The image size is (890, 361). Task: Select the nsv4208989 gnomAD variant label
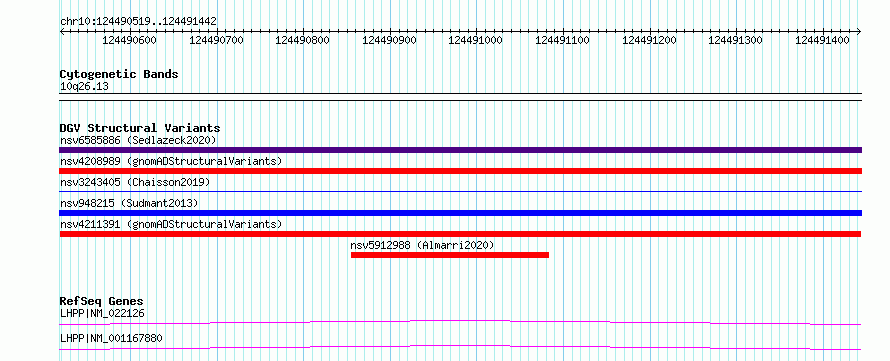171,161
